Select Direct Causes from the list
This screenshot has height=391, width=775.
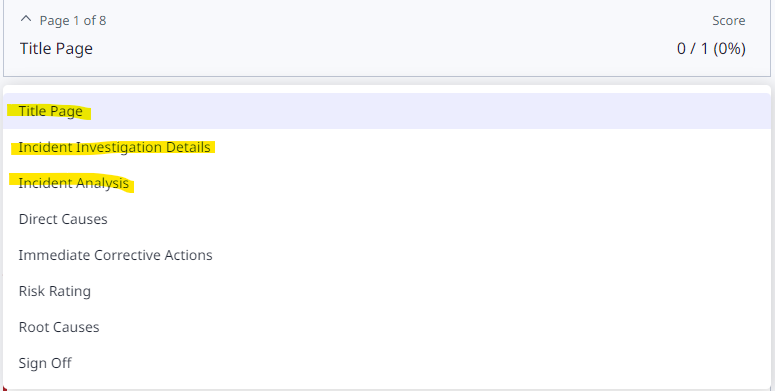coord(387,219)
